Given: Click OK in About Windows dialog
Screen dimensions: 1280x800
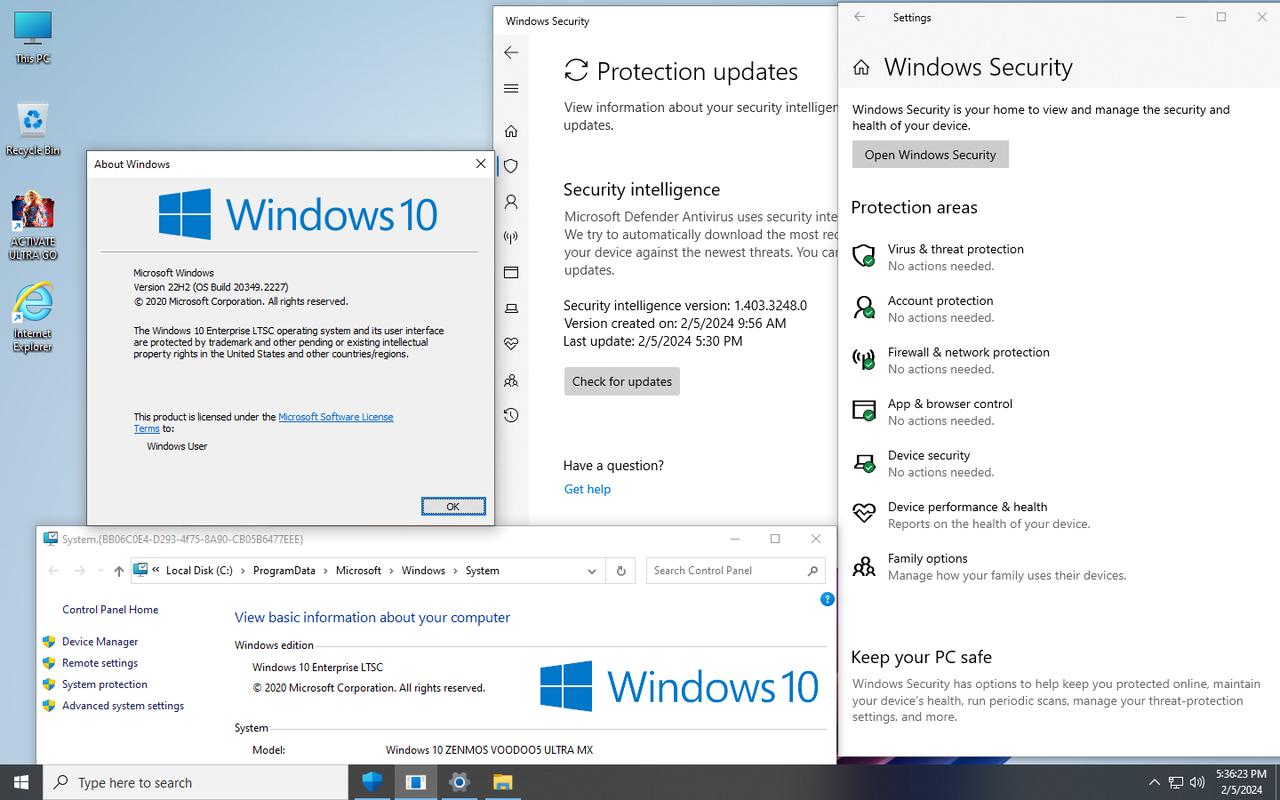Looking at the screenshot, I should click(x=453, y=506).
